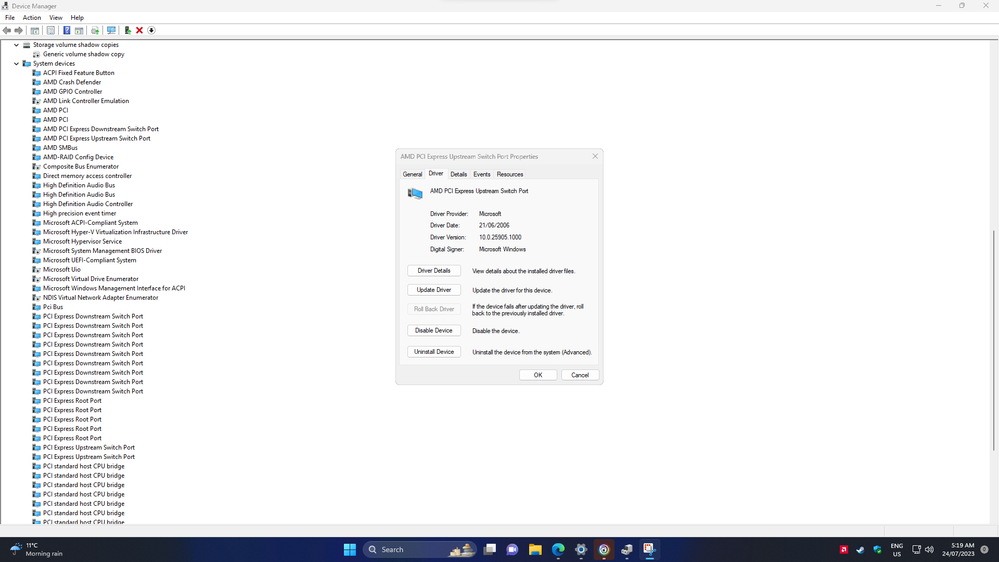Click the Disable Device button
999x562 pixels.
click(x=434, y=331)
